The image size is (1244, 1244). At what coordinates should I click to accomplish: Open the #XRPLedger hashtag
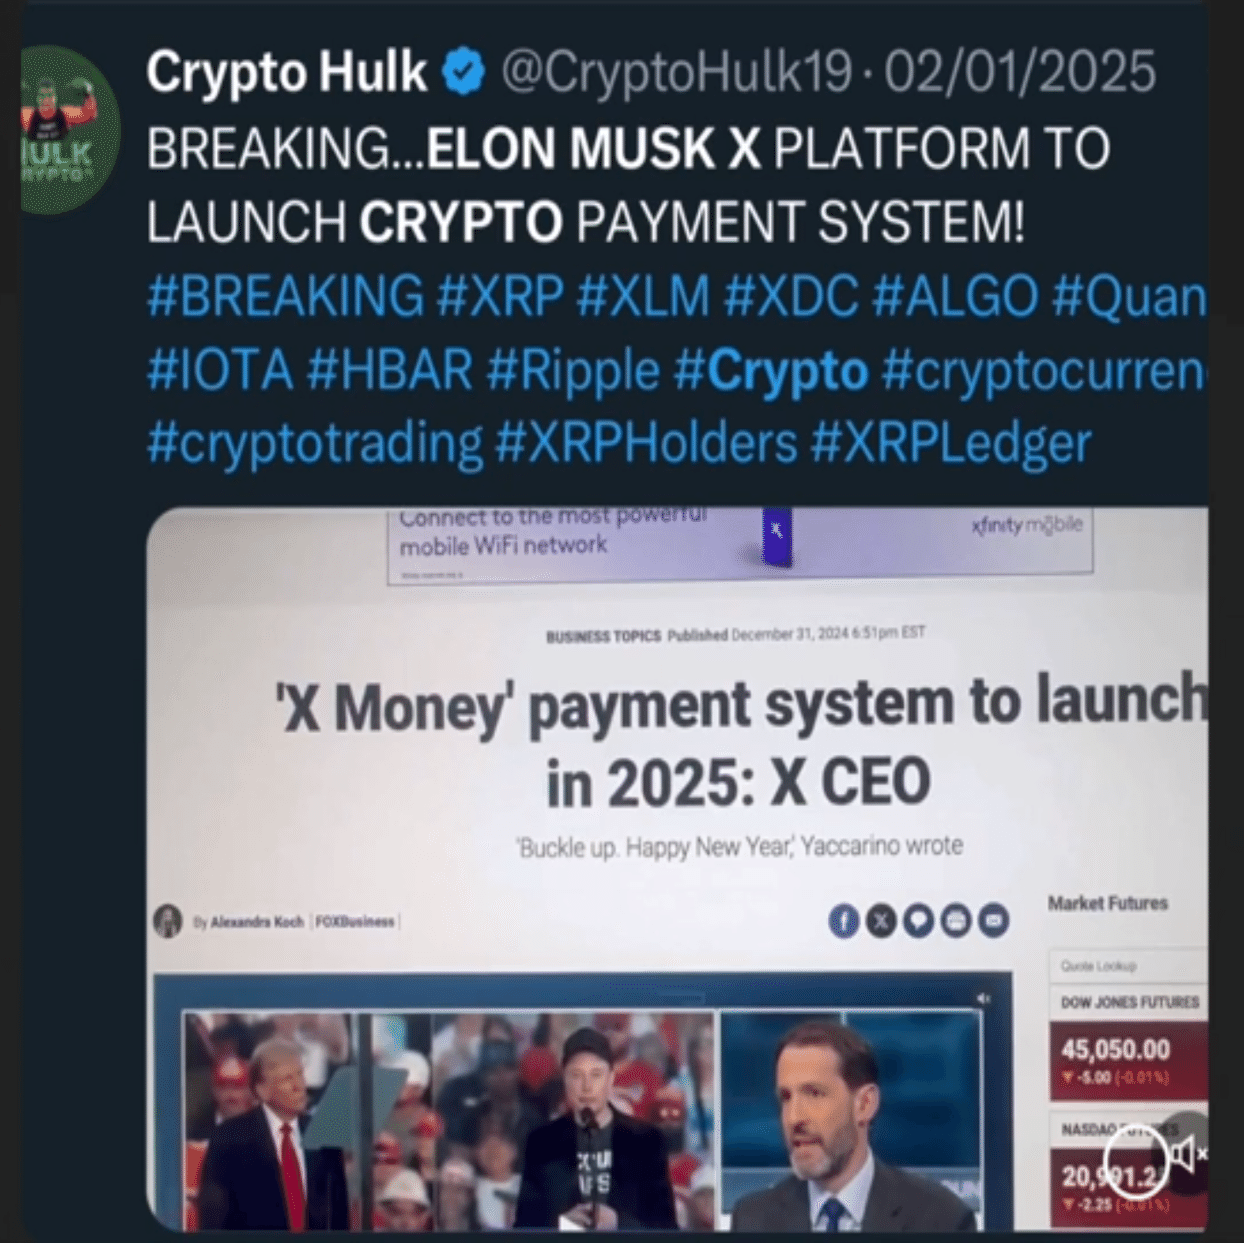950,444
